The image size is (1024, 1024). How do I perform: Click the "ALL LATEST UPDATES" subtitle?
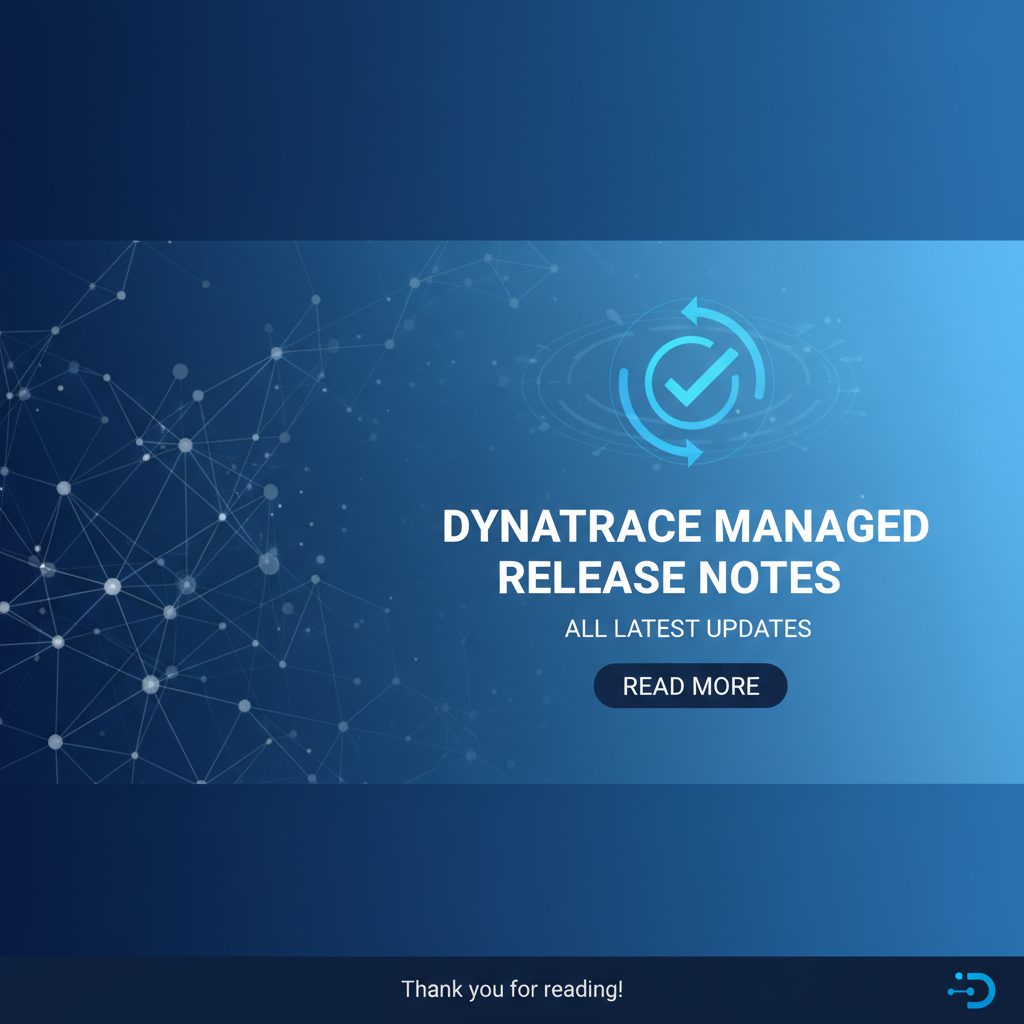point(688,628)
